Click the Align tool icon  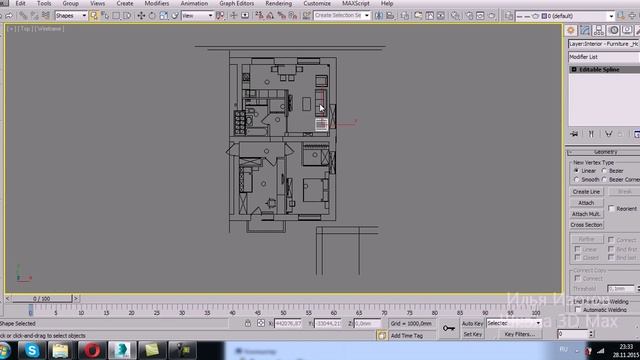pyautogui.click(x=391, y=16)
